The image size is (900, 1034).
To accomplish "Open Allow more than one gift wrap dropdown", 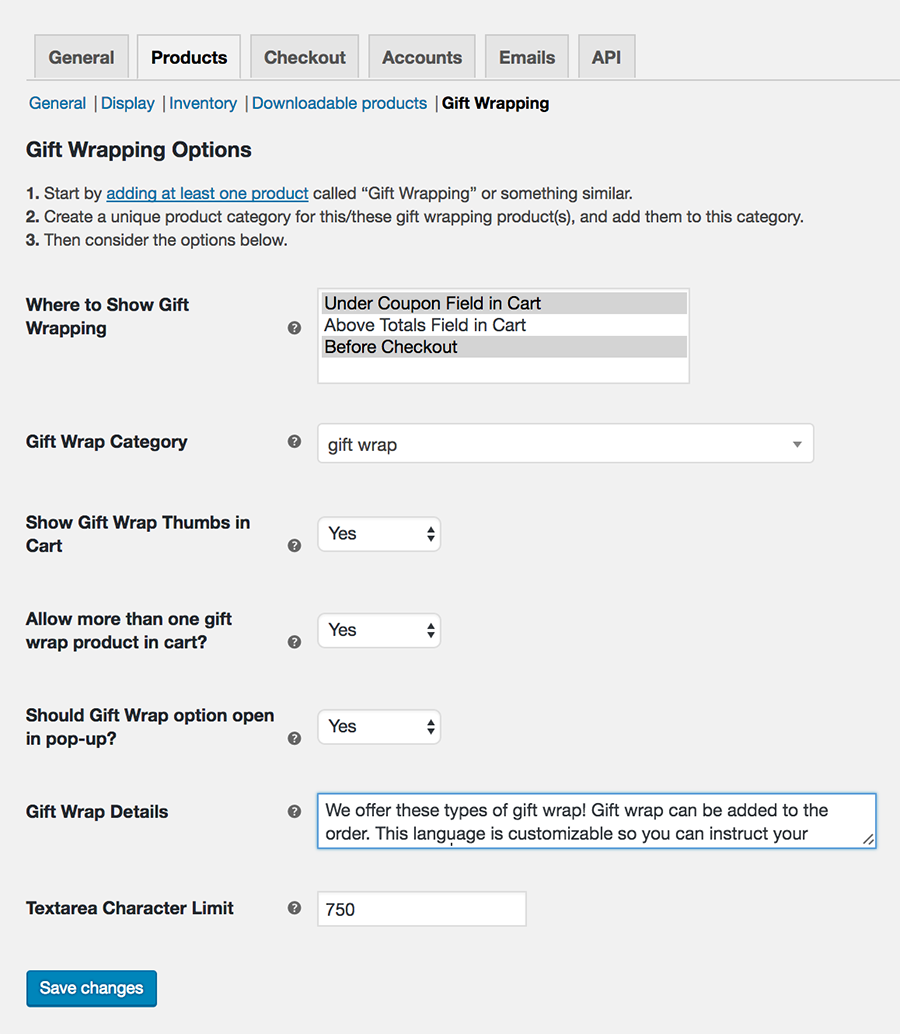I will click(x=379, y=630).
